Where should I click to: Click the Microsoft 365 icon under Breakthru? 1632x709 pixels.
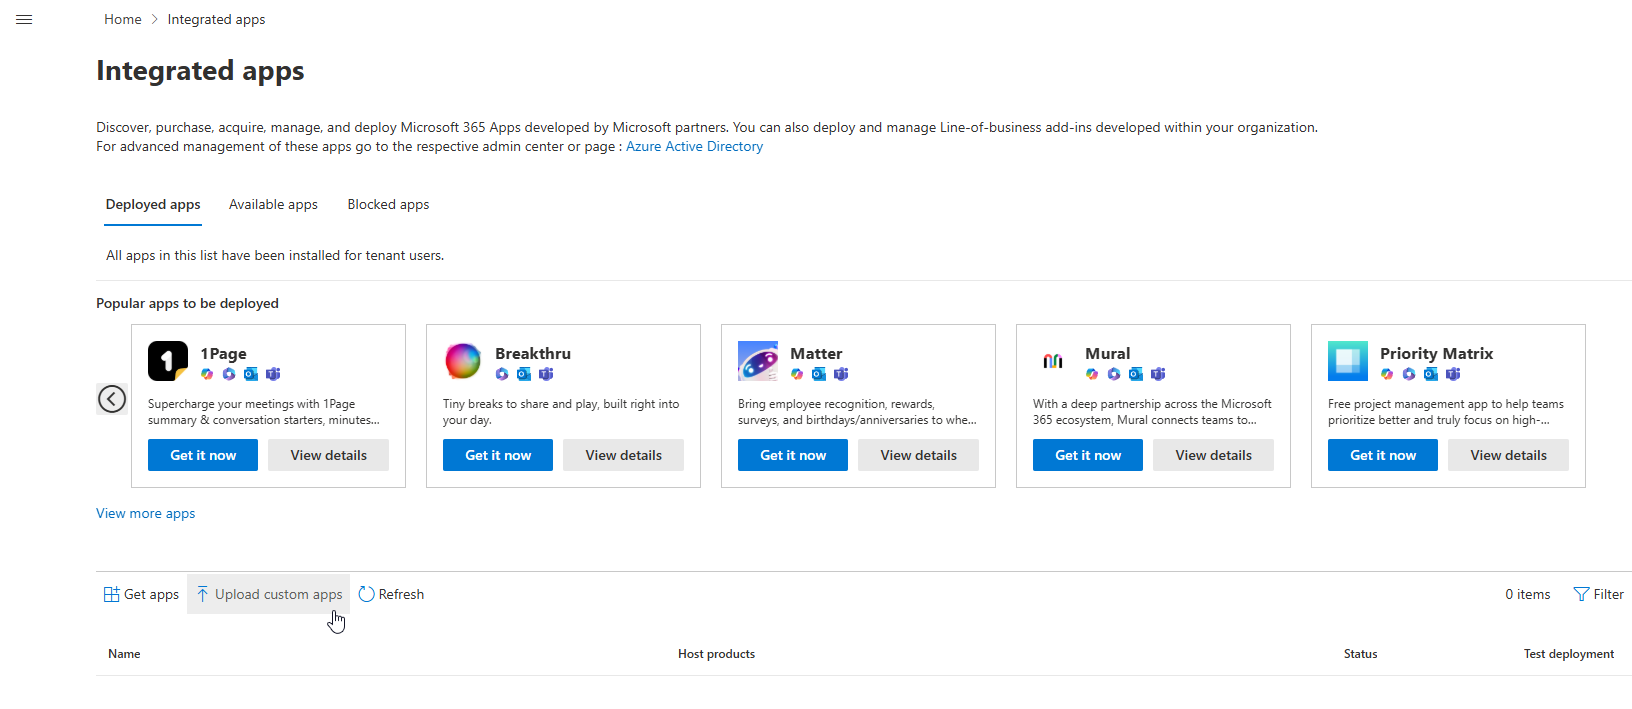tap(502, 374)
